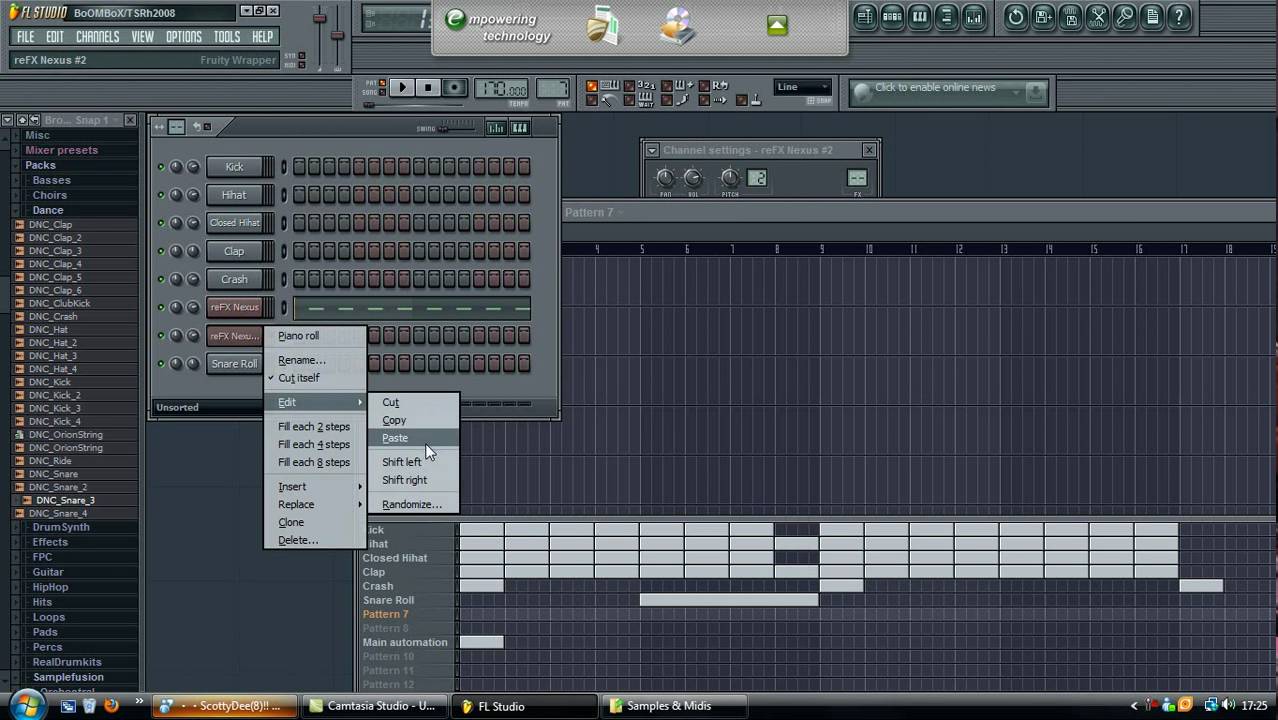Image resolution: width=1278 pixels, height=720 pixels.
Task: Mute the Hihat channel LED
Action: (160, 195)
